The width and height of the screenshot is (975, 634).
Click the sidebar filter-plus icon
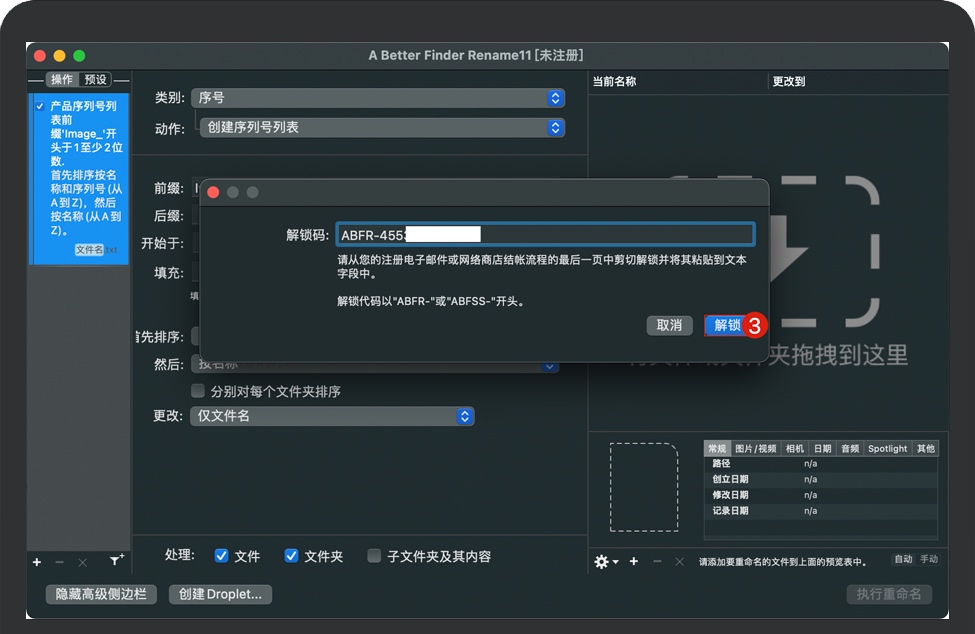coord(116,560)
